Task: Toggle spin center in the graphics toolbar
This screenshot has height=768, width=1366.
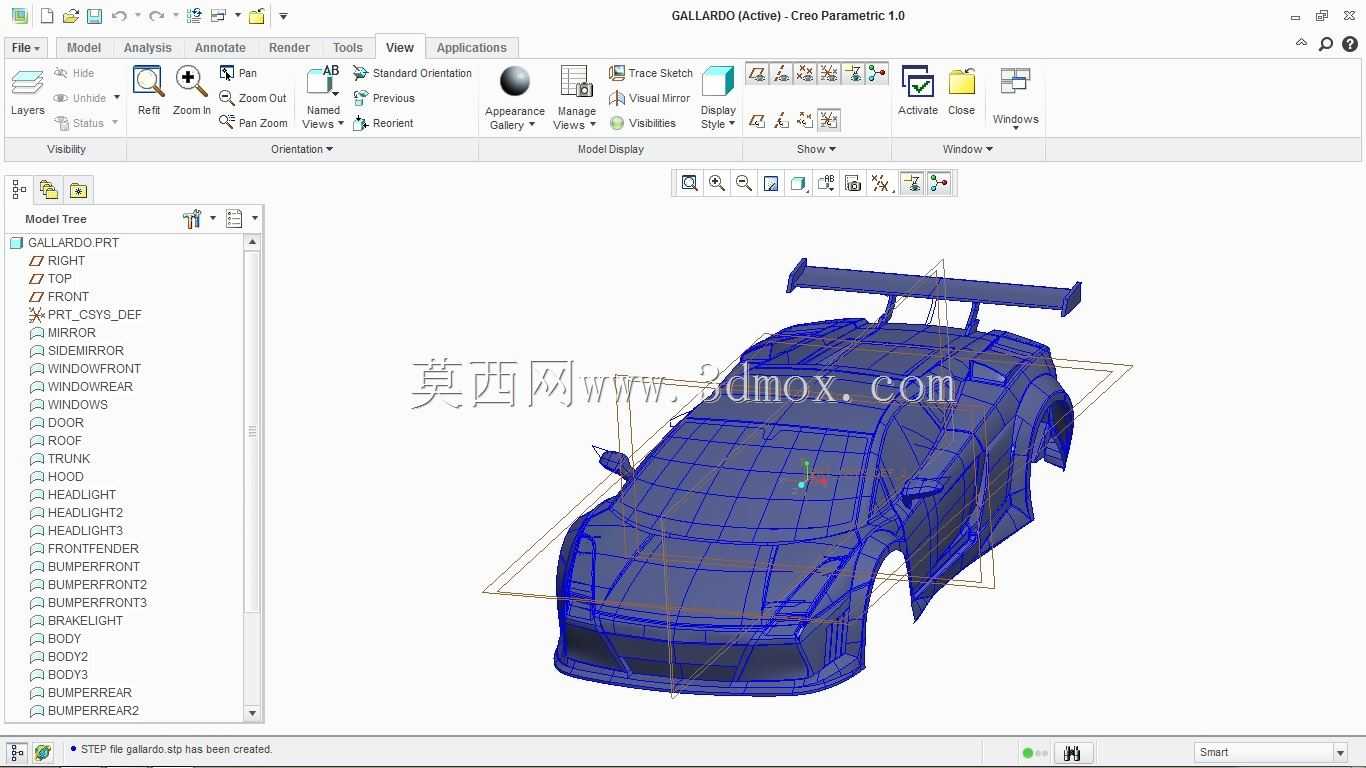Action: pyautogui.click(x=939, y=183)
